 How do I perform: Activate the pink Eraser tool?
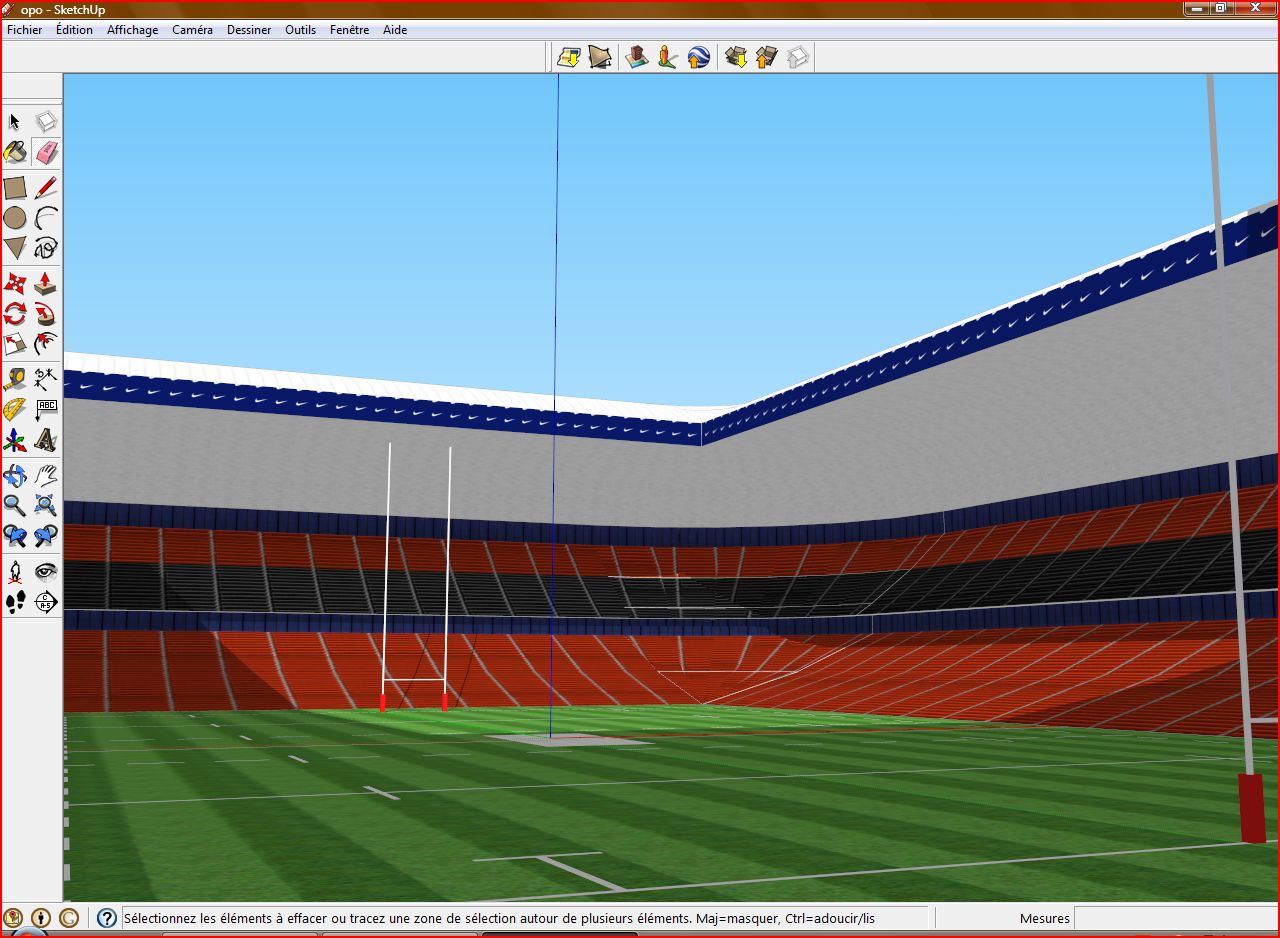pyautogui.click(x=46, y=152)
